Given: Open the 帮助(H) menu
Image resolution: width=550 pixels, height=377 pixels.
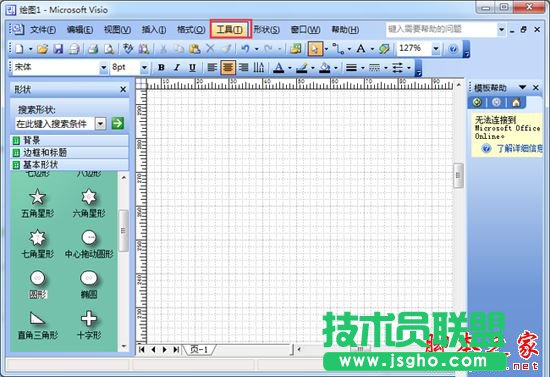Looking at the screenshot, I should (x=346, y=30).
